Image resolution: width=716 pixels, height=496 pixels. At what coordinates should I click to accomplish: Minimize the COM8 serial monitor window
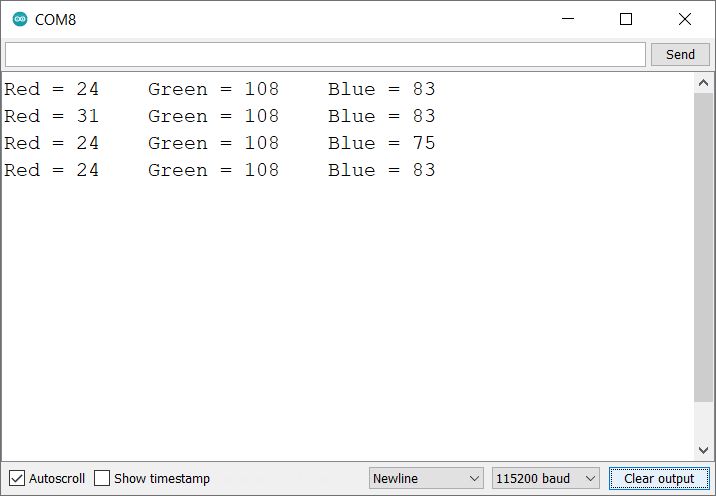pos(568,19)
